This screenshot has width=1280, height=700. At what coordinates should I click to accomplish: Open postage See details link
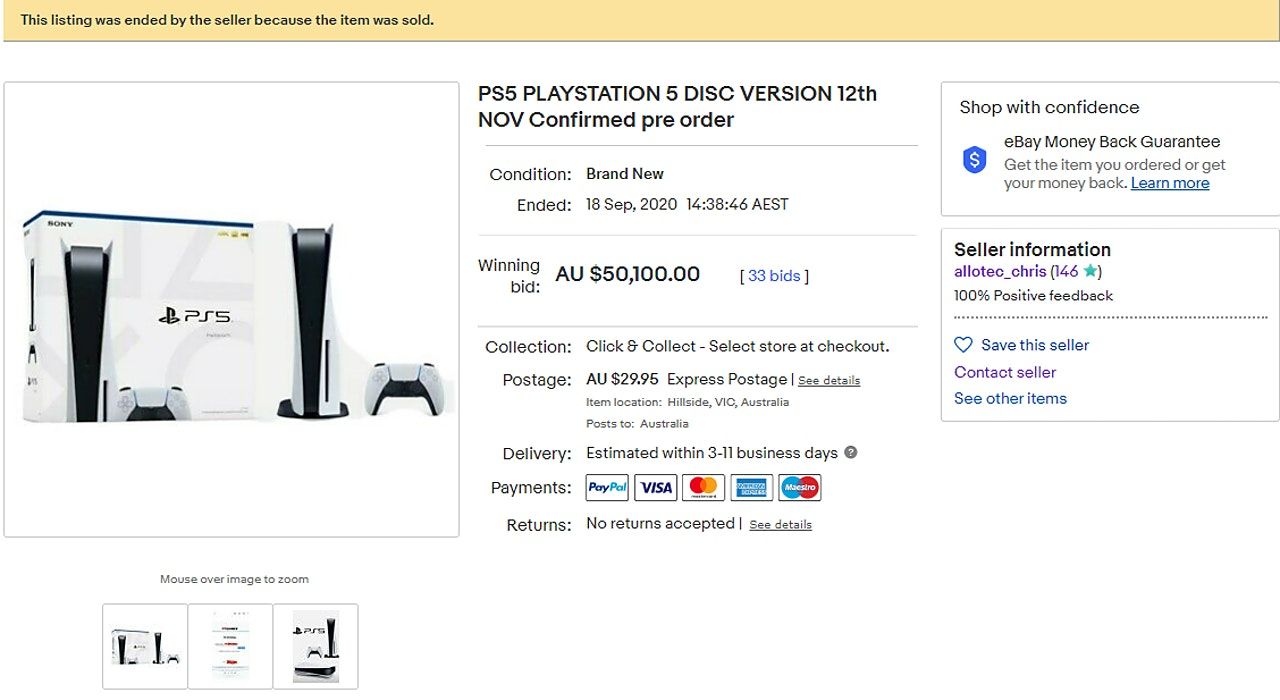(829, 381)
